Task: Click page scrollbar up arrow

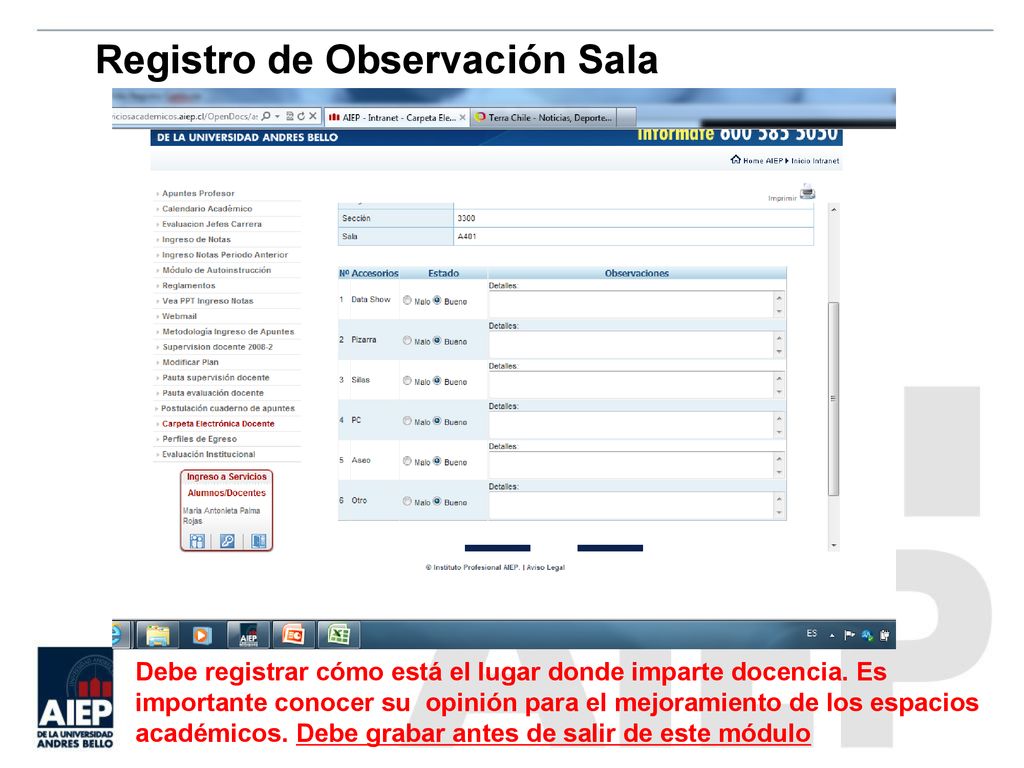Action: (833, 210)
